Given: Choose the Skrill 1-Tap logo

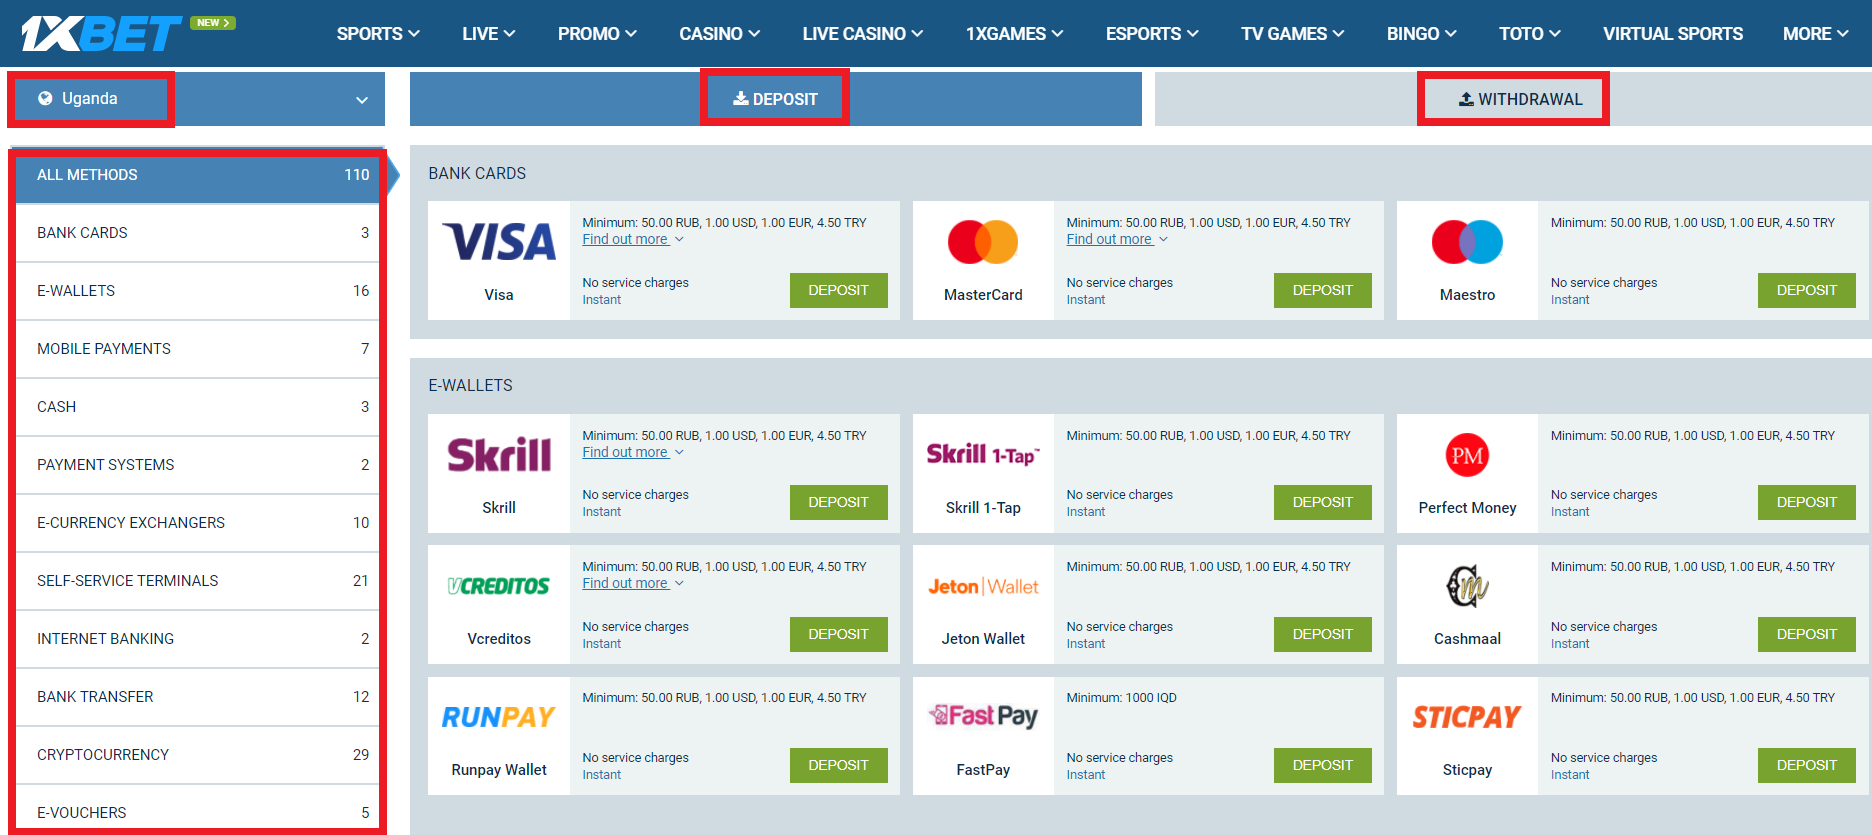Looking at the screenshot, I should (983, 455).
